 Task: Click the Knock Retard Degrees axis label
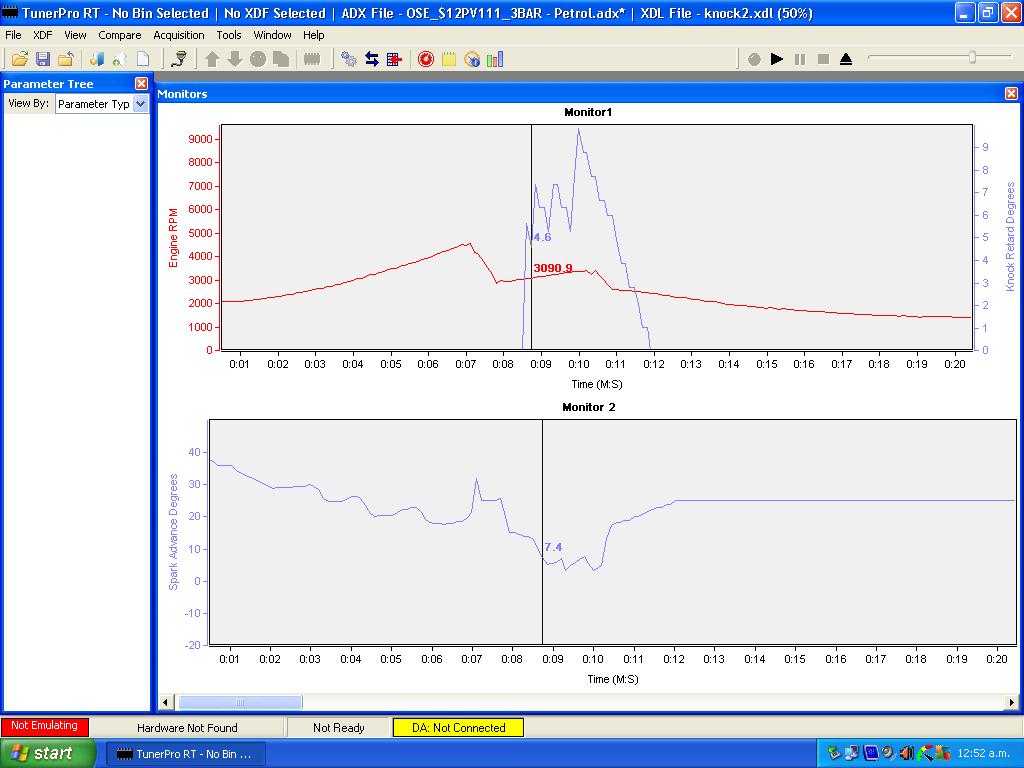(1010, 236)
